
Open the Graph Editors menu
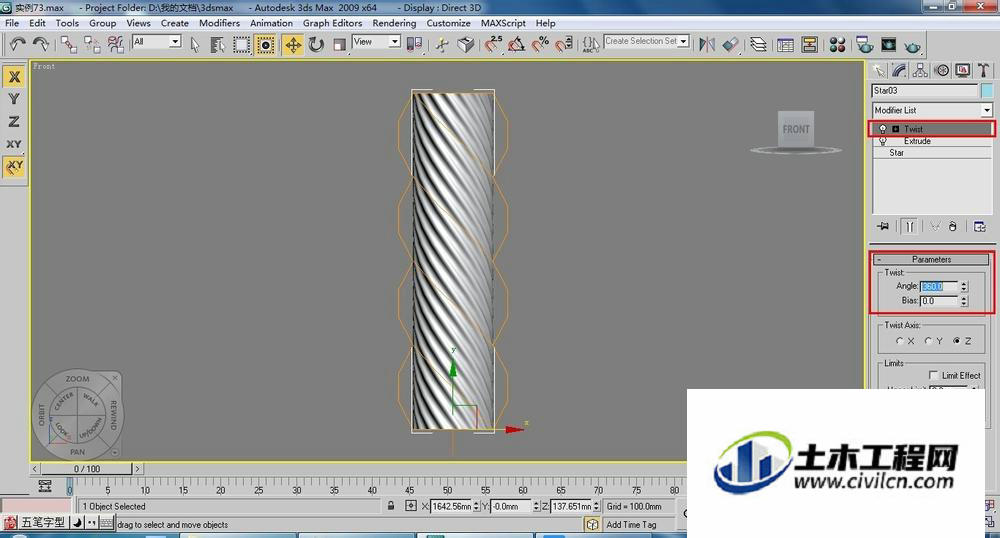(x=332, y=23)
